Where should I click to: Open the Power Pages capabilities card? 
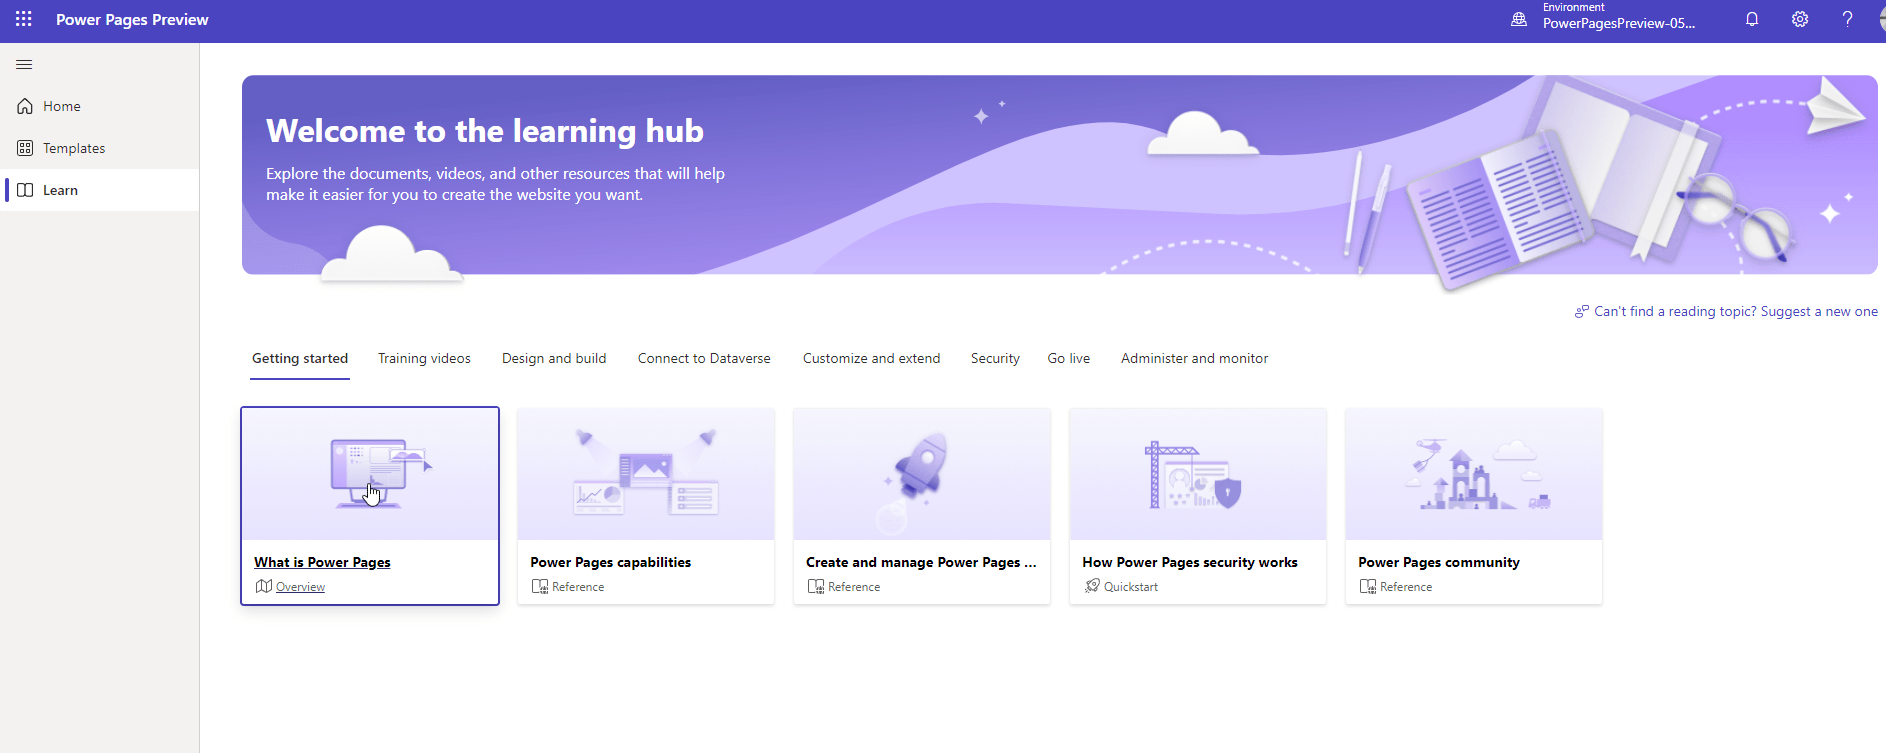point(646,506)
